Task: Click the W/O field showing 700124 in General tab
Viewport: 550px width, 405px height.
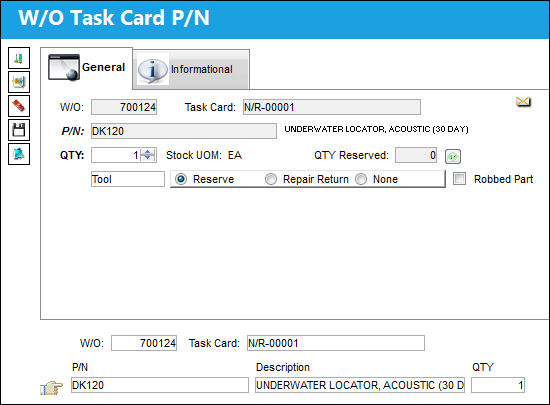Action: [124, 107]
